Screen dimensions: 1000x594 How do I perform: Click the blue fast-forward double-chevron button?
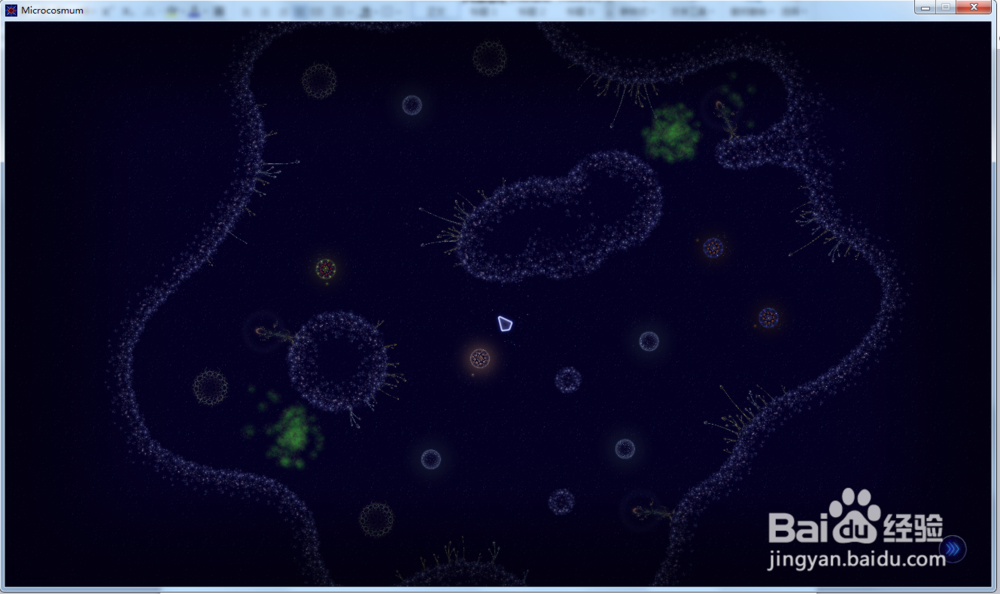point(953,549)
